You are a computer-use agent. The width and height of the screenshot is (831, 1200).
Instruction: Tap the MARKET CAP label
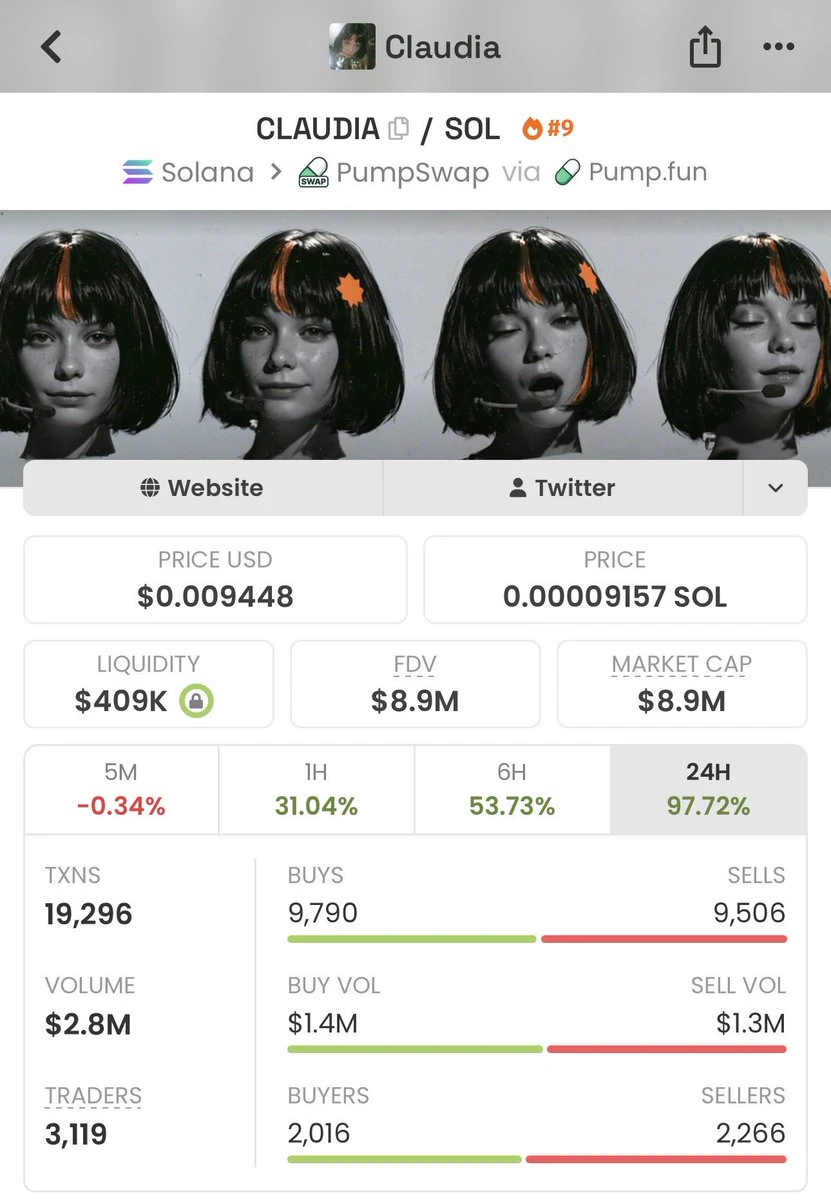point(681,664)
